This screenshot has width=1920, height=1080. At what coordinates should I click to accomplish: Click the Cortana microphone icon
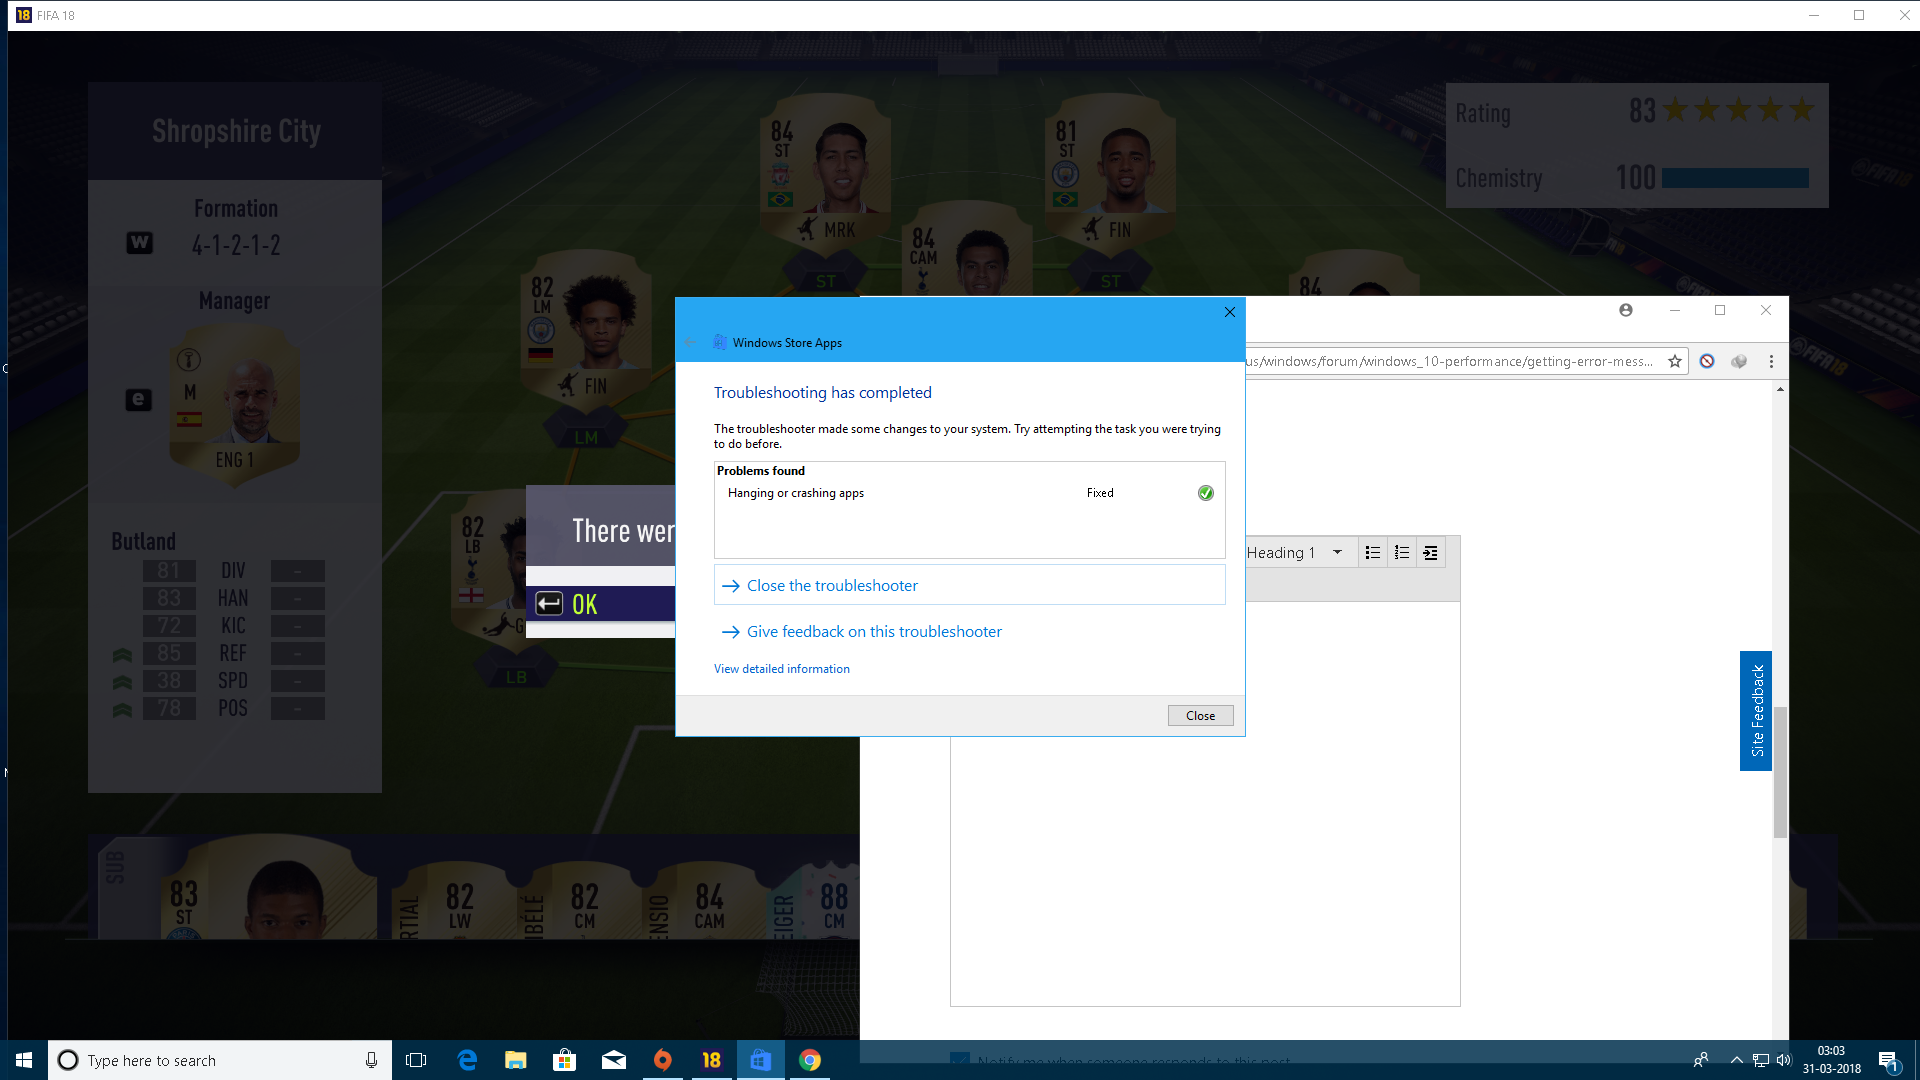371,1060
